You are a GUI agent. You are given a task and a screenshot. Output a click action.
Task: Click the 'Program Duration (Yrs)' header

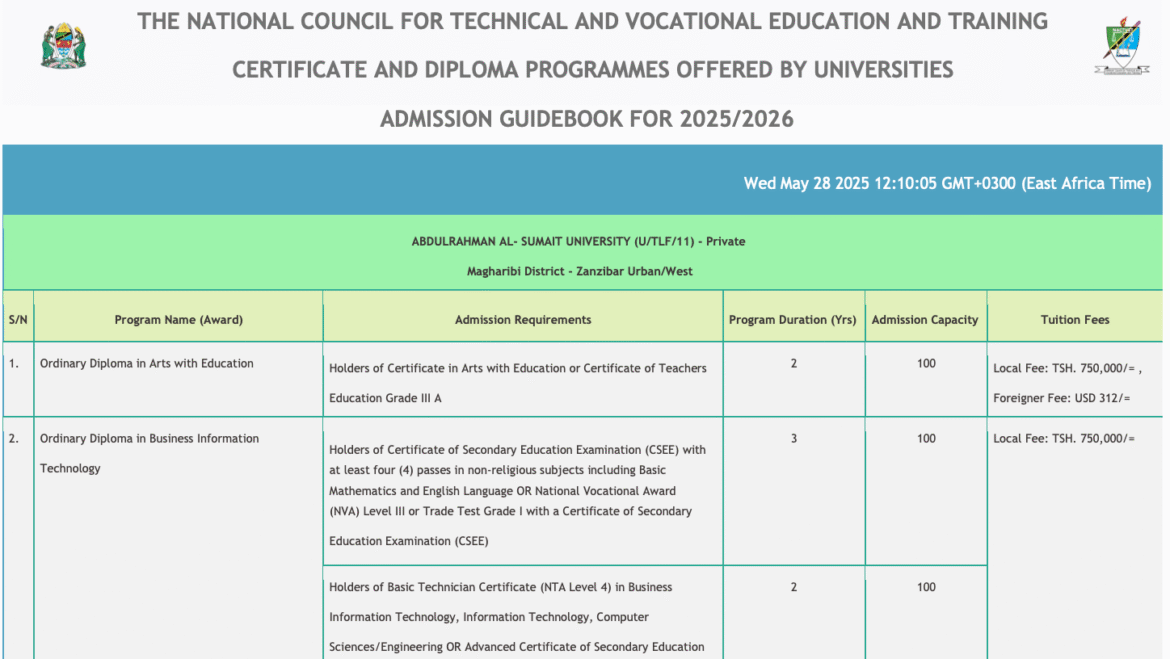[793, 319]
